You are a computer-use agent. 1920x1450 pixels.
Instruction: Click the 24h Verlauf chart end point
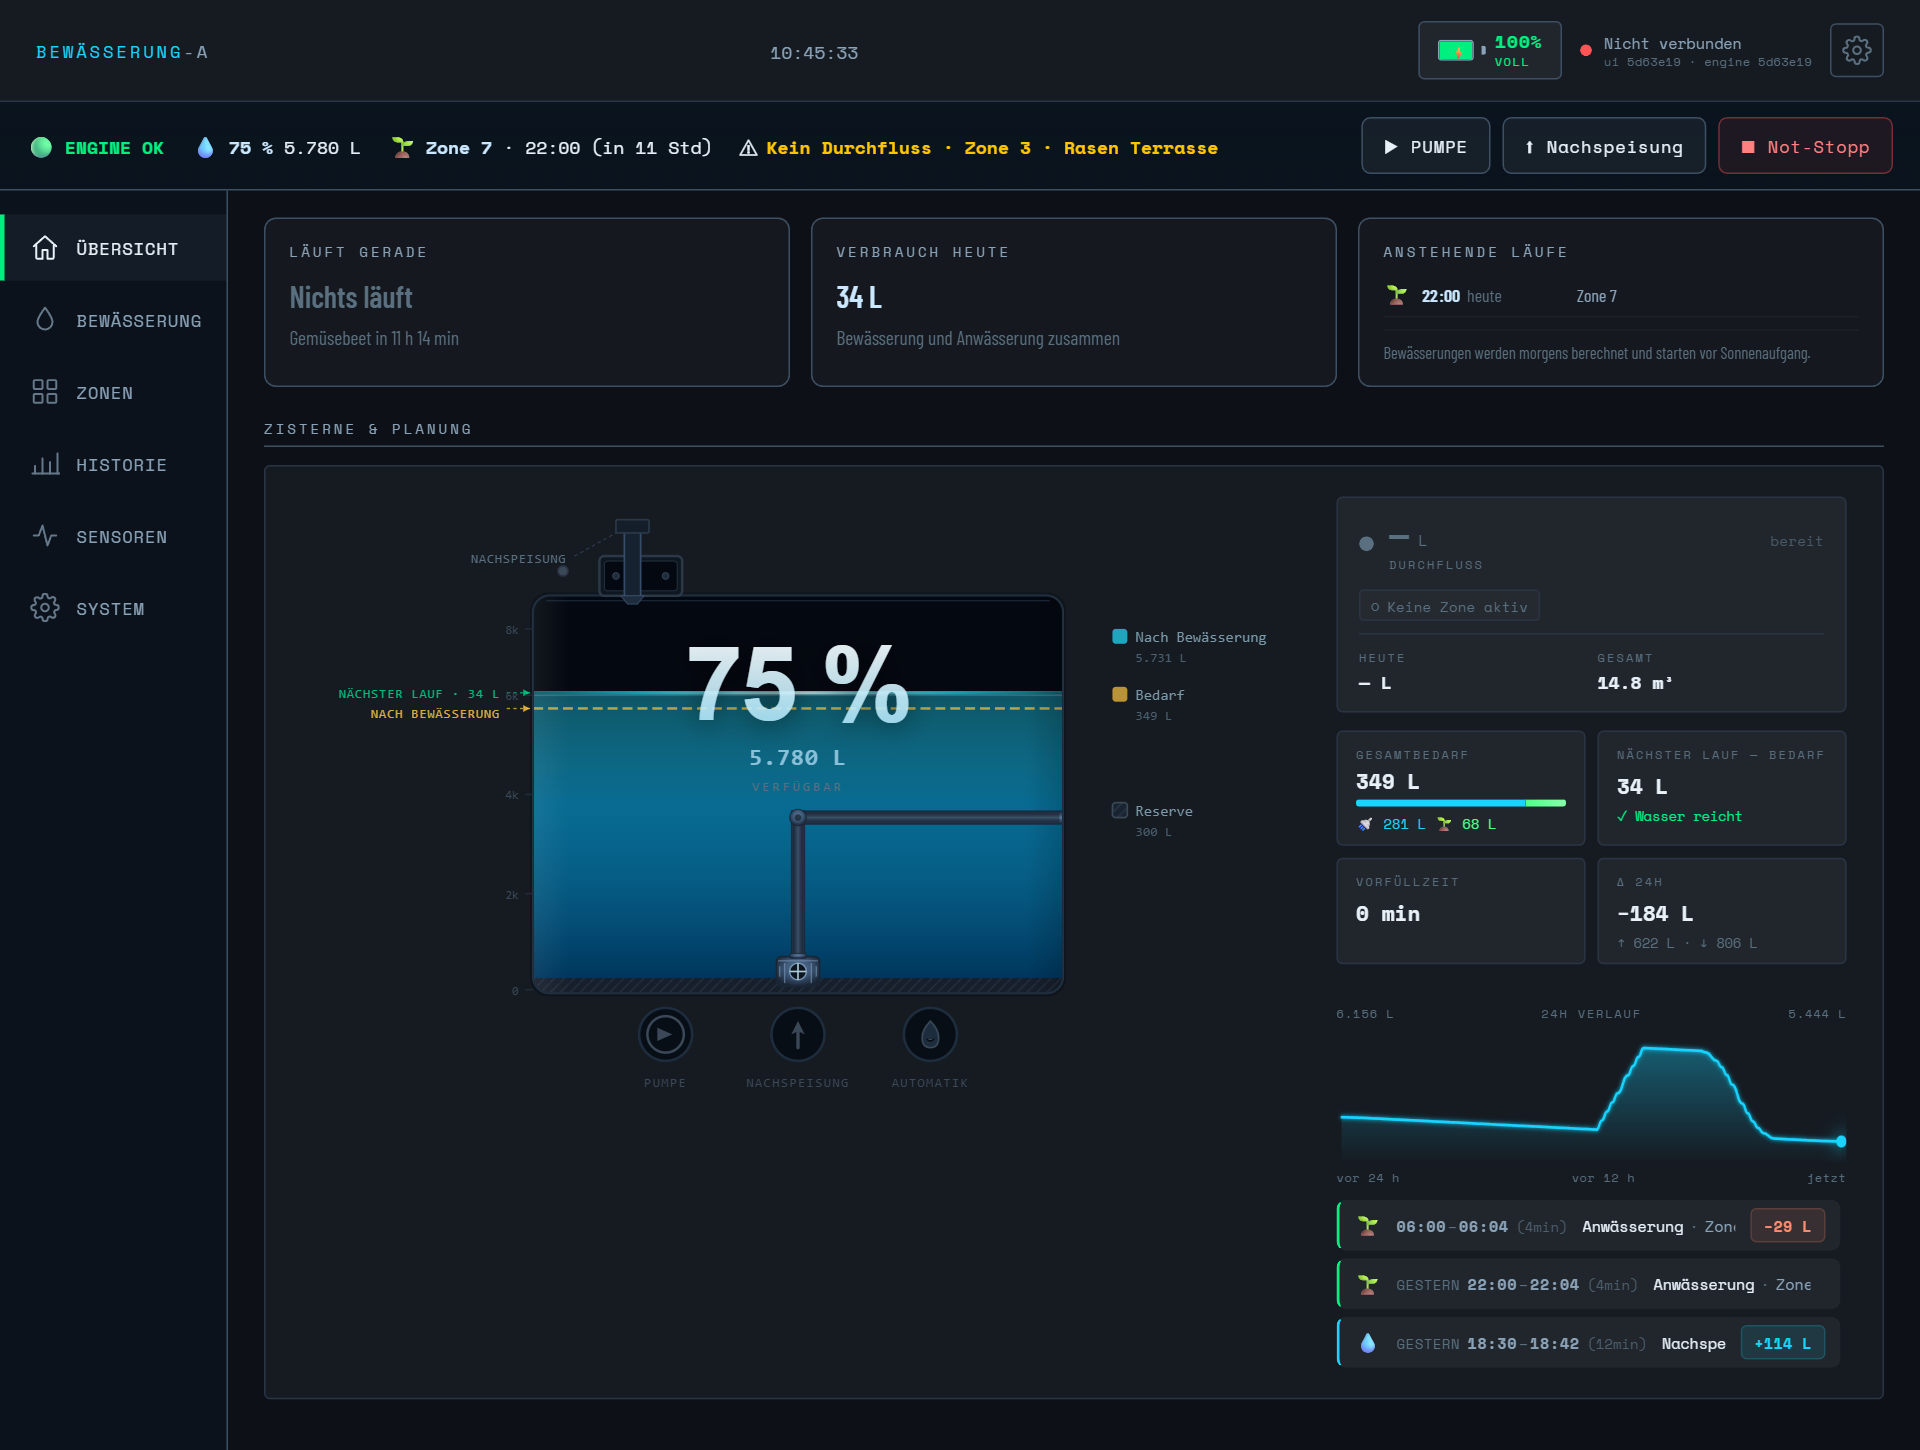[1841, 1141]
